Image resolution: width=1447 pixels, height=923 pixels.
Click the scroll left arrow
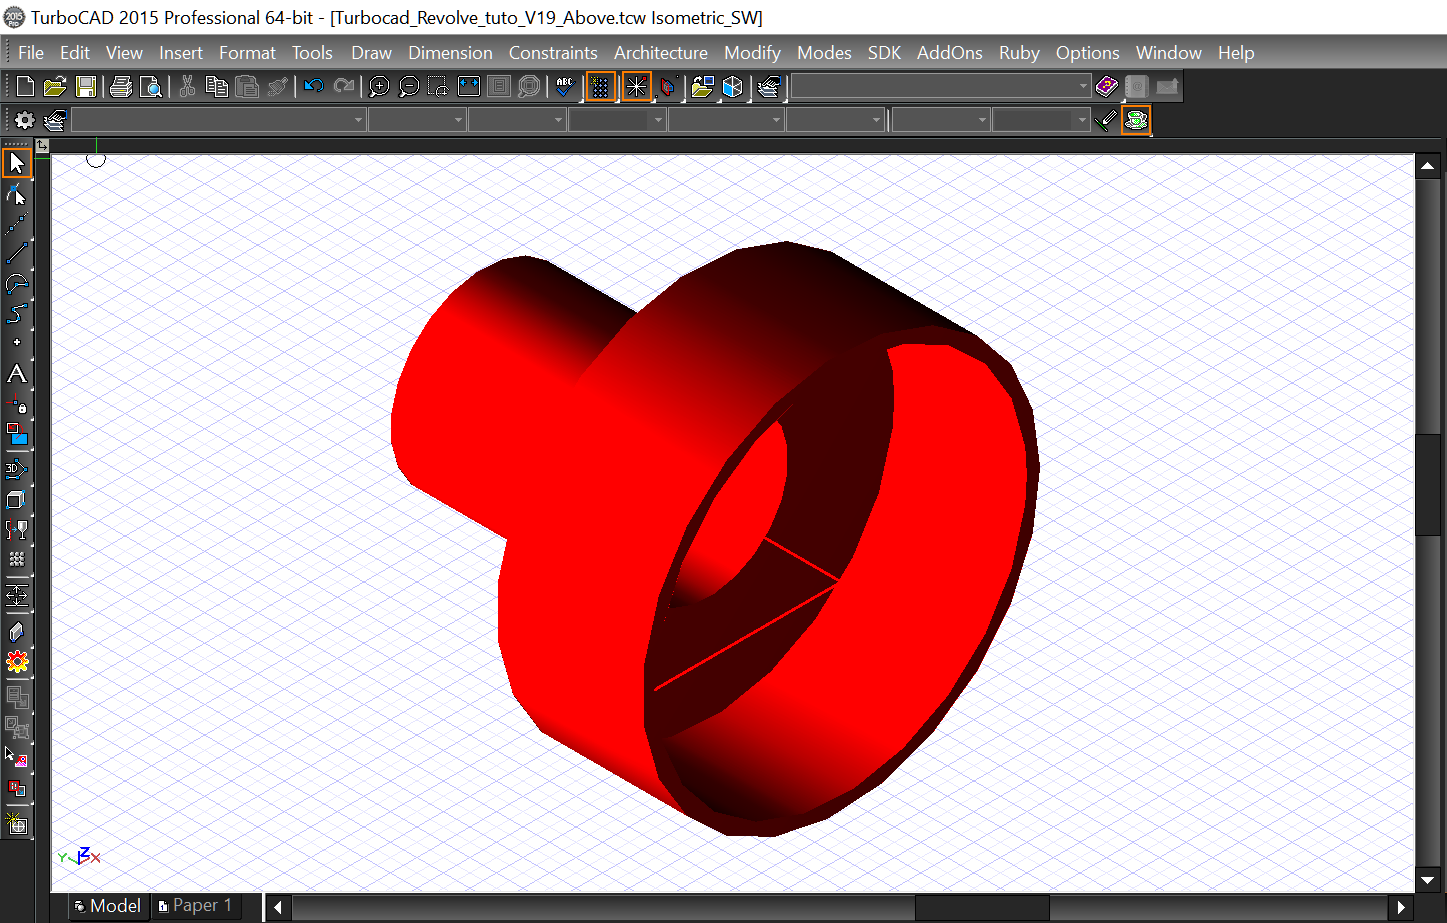(278, 907)
